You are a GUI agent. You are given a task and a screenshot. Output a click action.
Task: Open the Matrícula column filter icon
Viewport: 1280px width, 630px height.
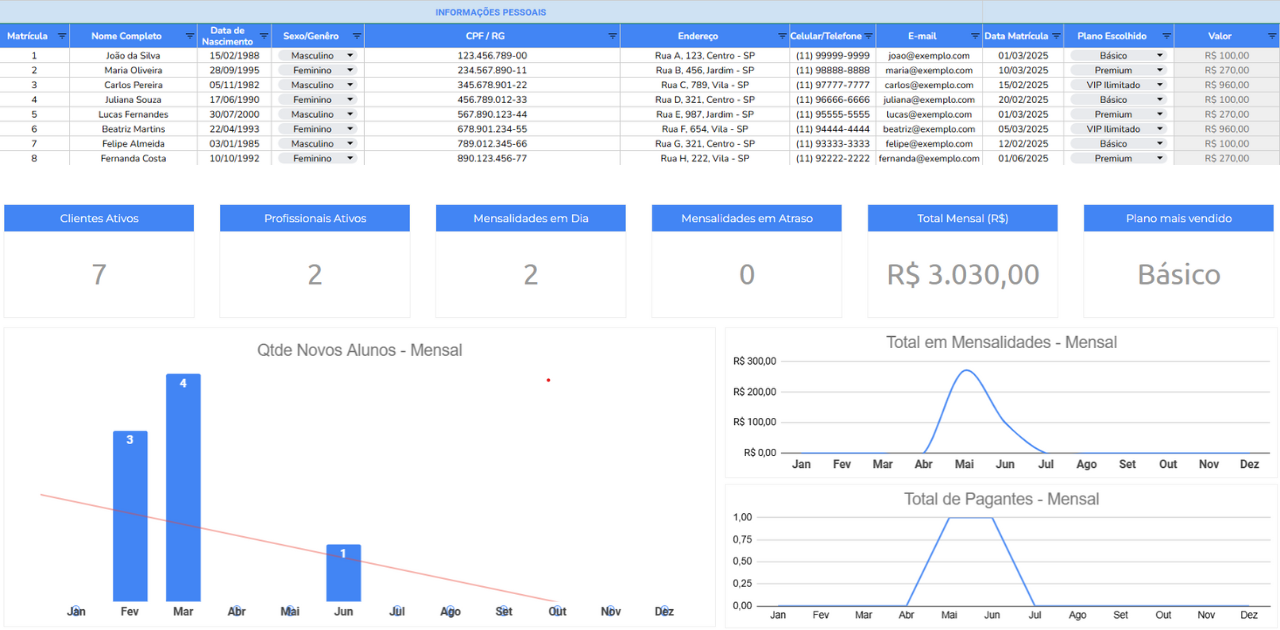(62, 36)
